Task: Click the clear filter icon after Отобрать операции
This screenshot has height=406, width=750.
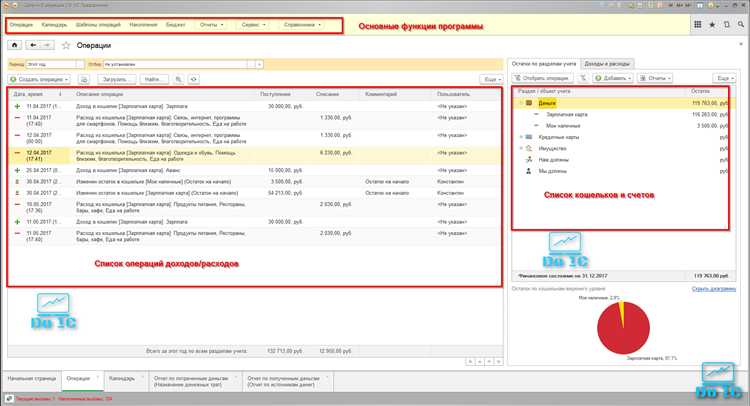Action: (x=583, y=78)
